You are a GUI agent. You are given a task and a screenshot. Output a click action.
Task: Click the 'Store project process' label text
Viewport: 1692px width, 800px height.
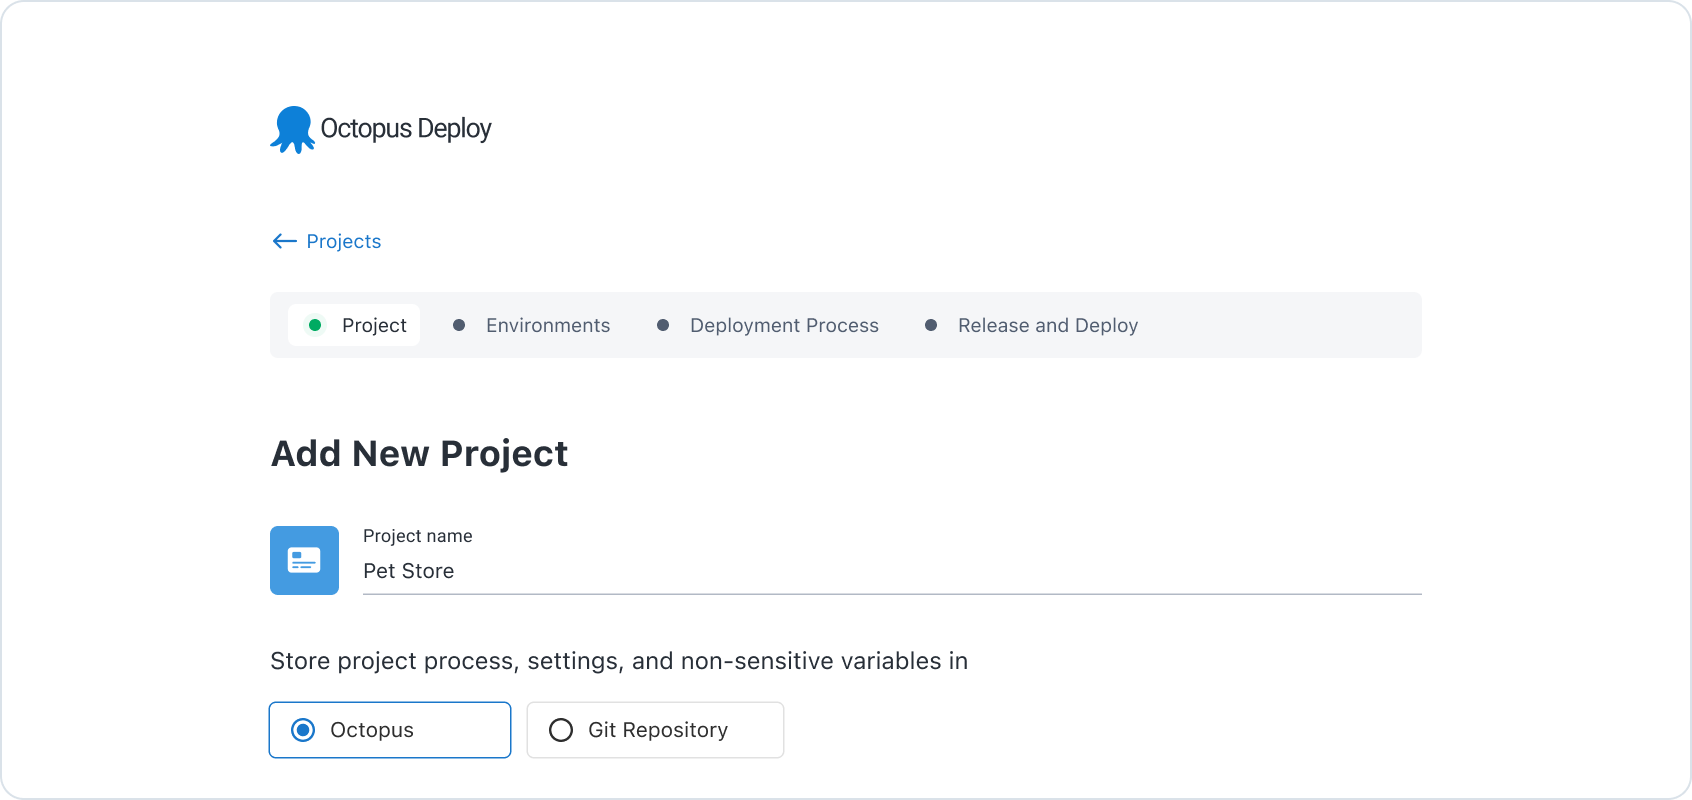tap(619, 661)
